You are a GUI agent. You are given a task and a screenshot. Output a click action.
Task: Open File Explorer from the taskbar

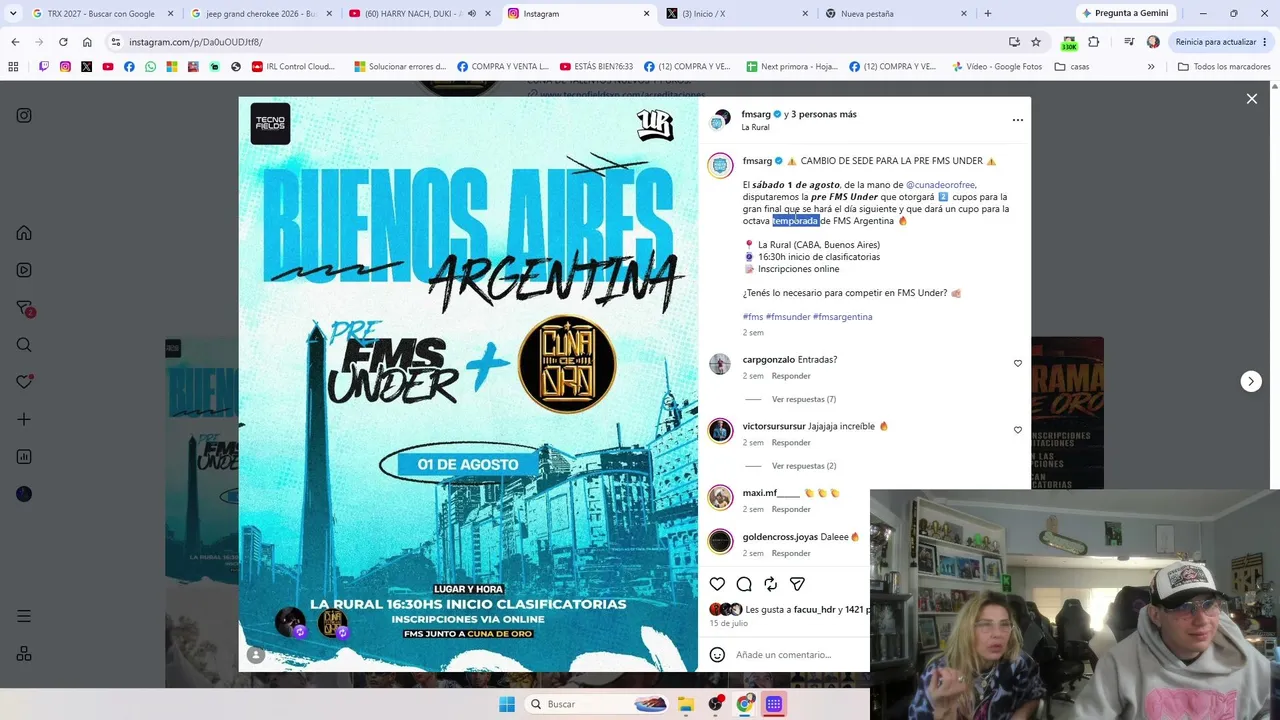(x=686, y=704)
